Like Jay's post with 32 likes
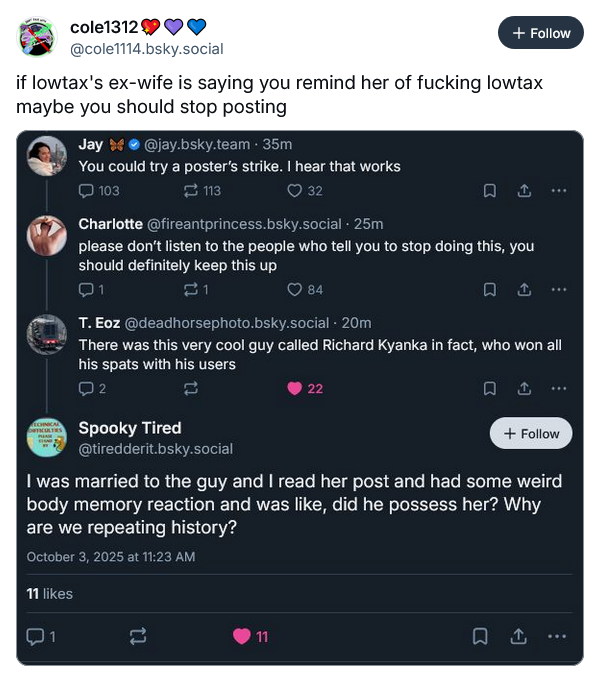 pos(294,191)
